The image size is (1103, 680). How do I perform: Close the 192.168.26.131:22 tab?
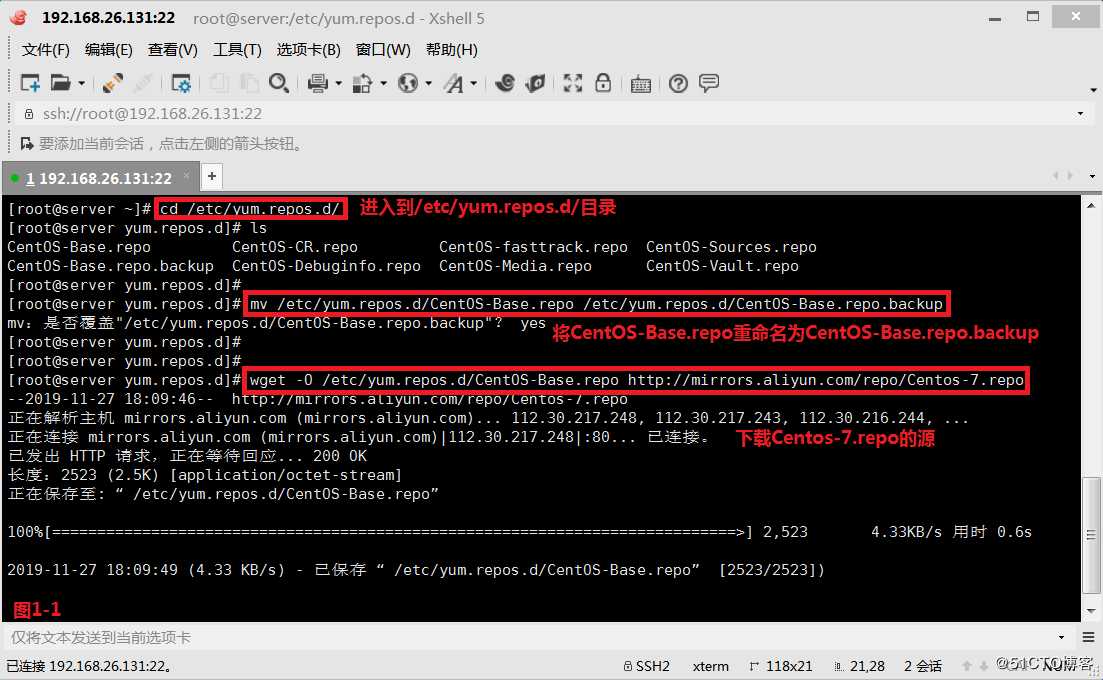click(x=186, y=175)
